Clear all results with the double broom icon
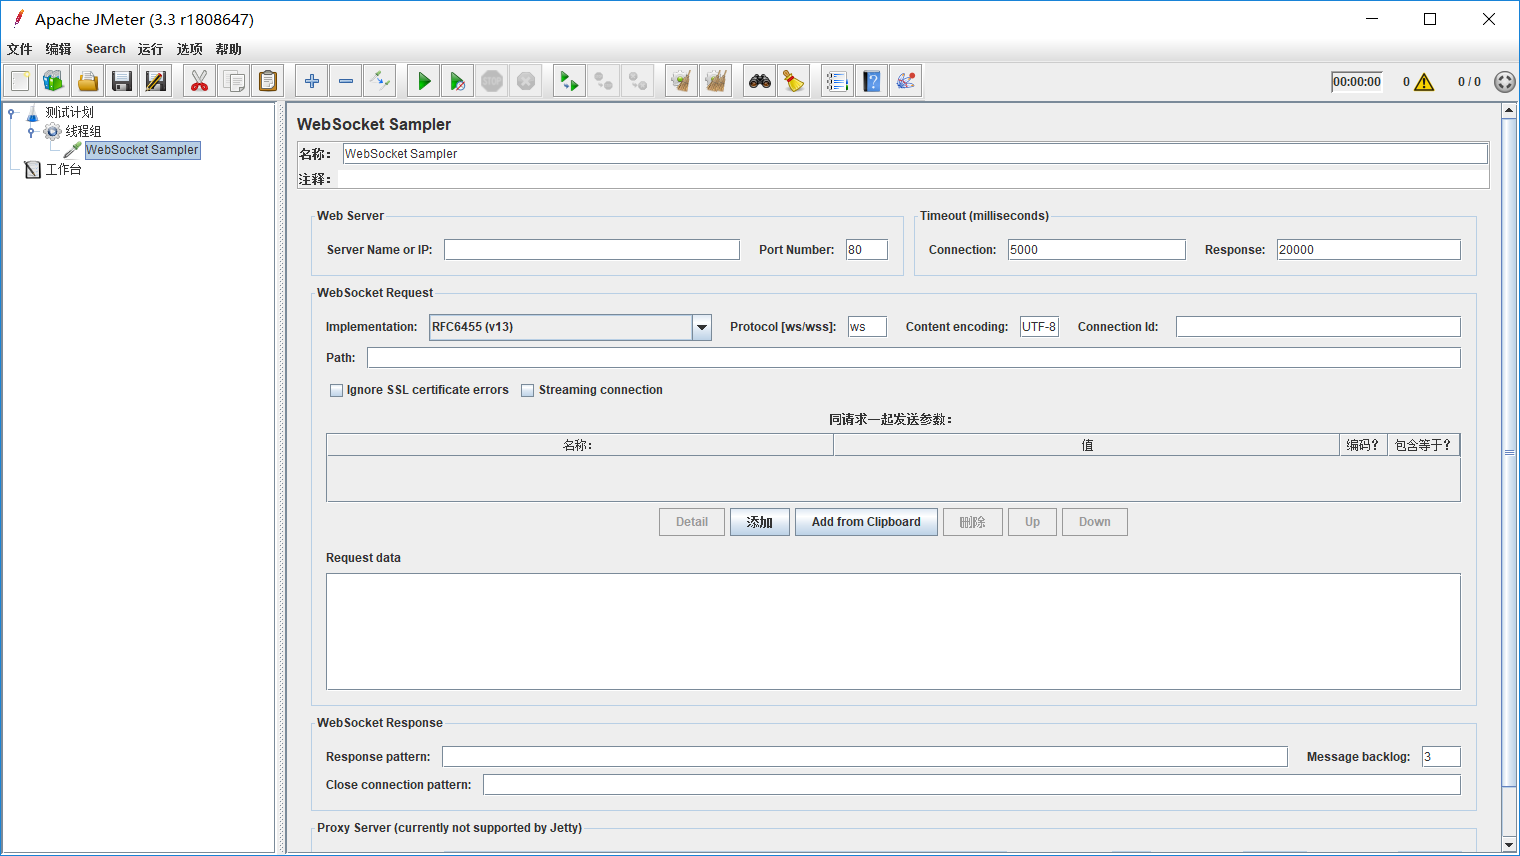This screenshot has width=1520, height=856. point(716,81)
